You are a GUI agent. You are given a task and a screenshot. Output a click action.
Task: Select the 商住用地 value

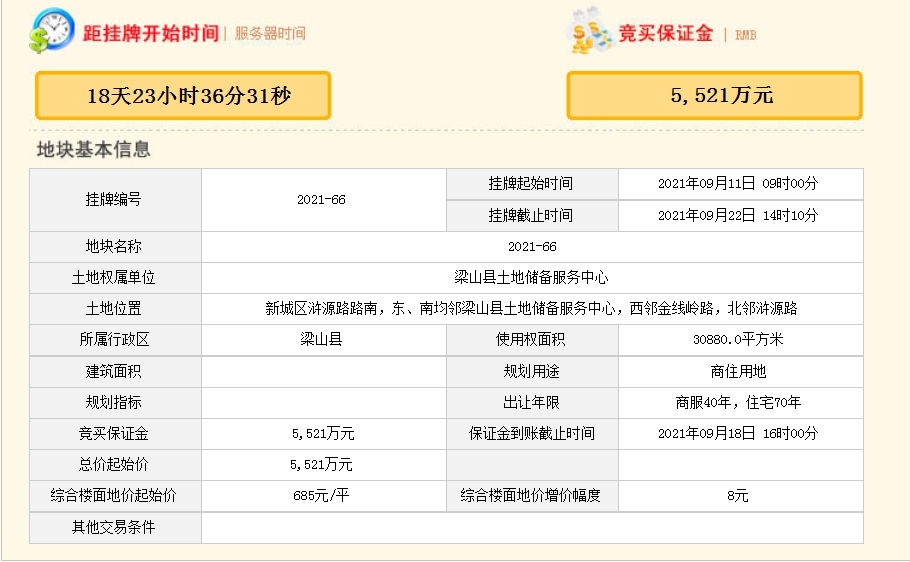point(738,372)
